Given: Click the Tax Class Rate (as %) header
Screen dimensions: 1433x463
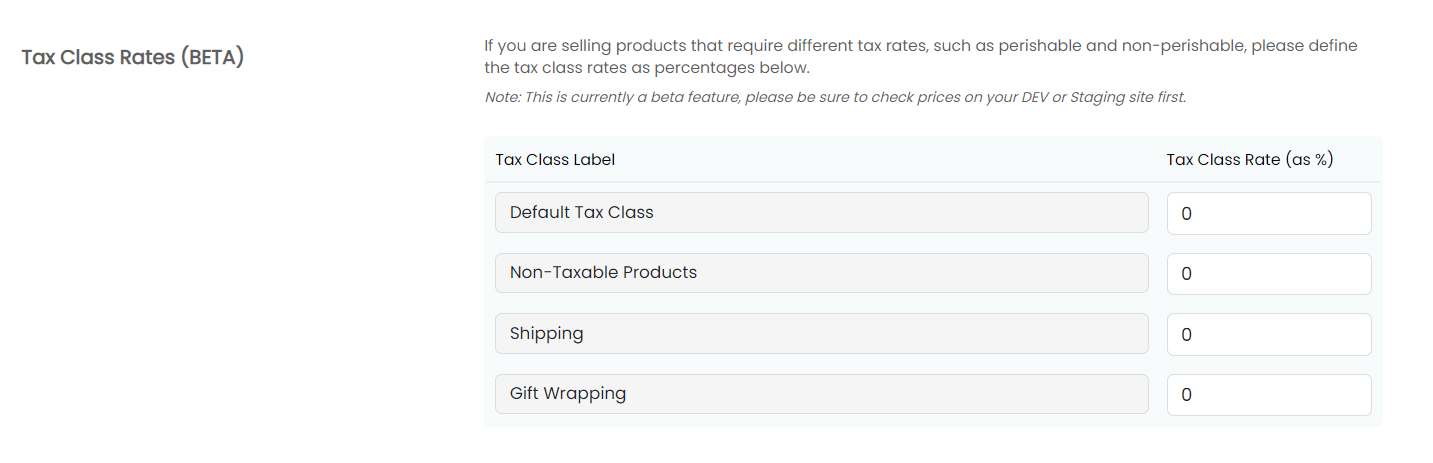Looking at the screenshot, I should pos(1250,159).
